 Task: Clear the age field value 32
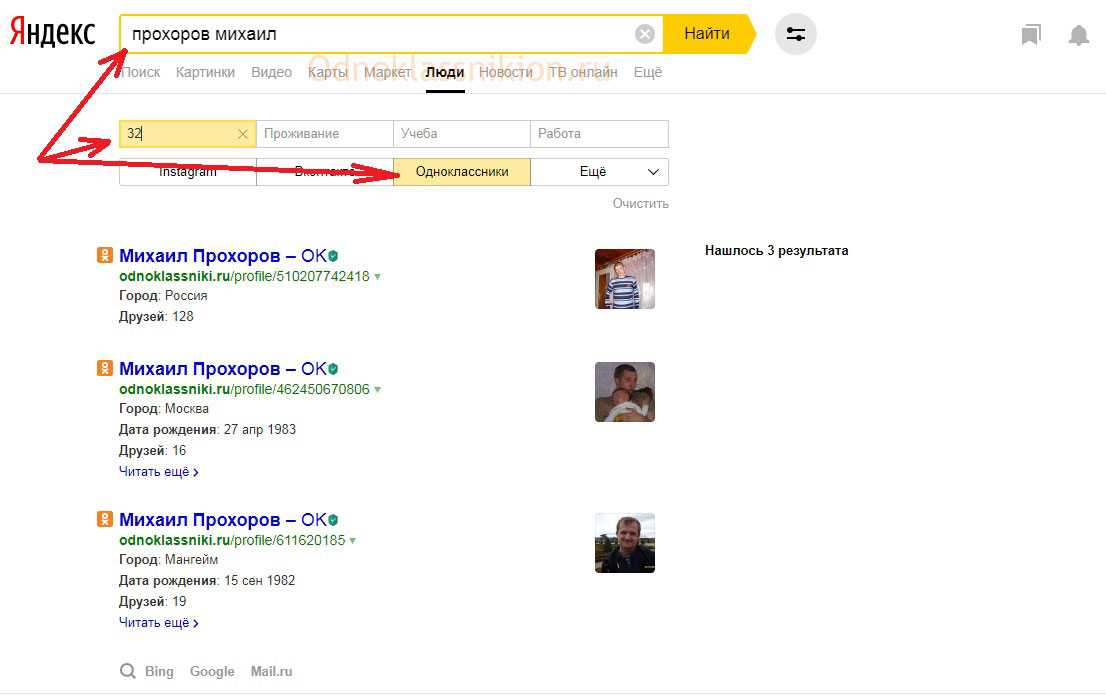point(243,134)
